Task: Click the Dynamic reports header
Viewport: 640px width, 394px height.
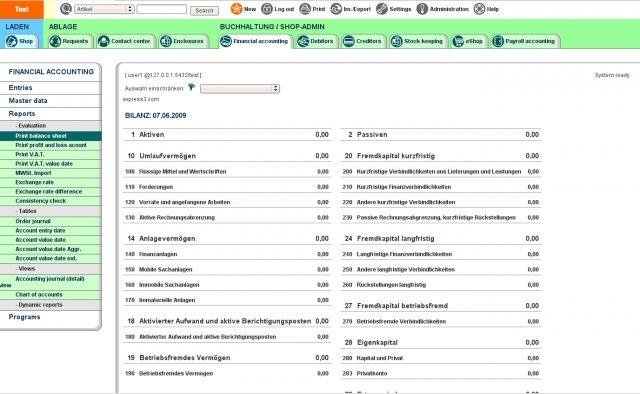Action: pos(51,305)
